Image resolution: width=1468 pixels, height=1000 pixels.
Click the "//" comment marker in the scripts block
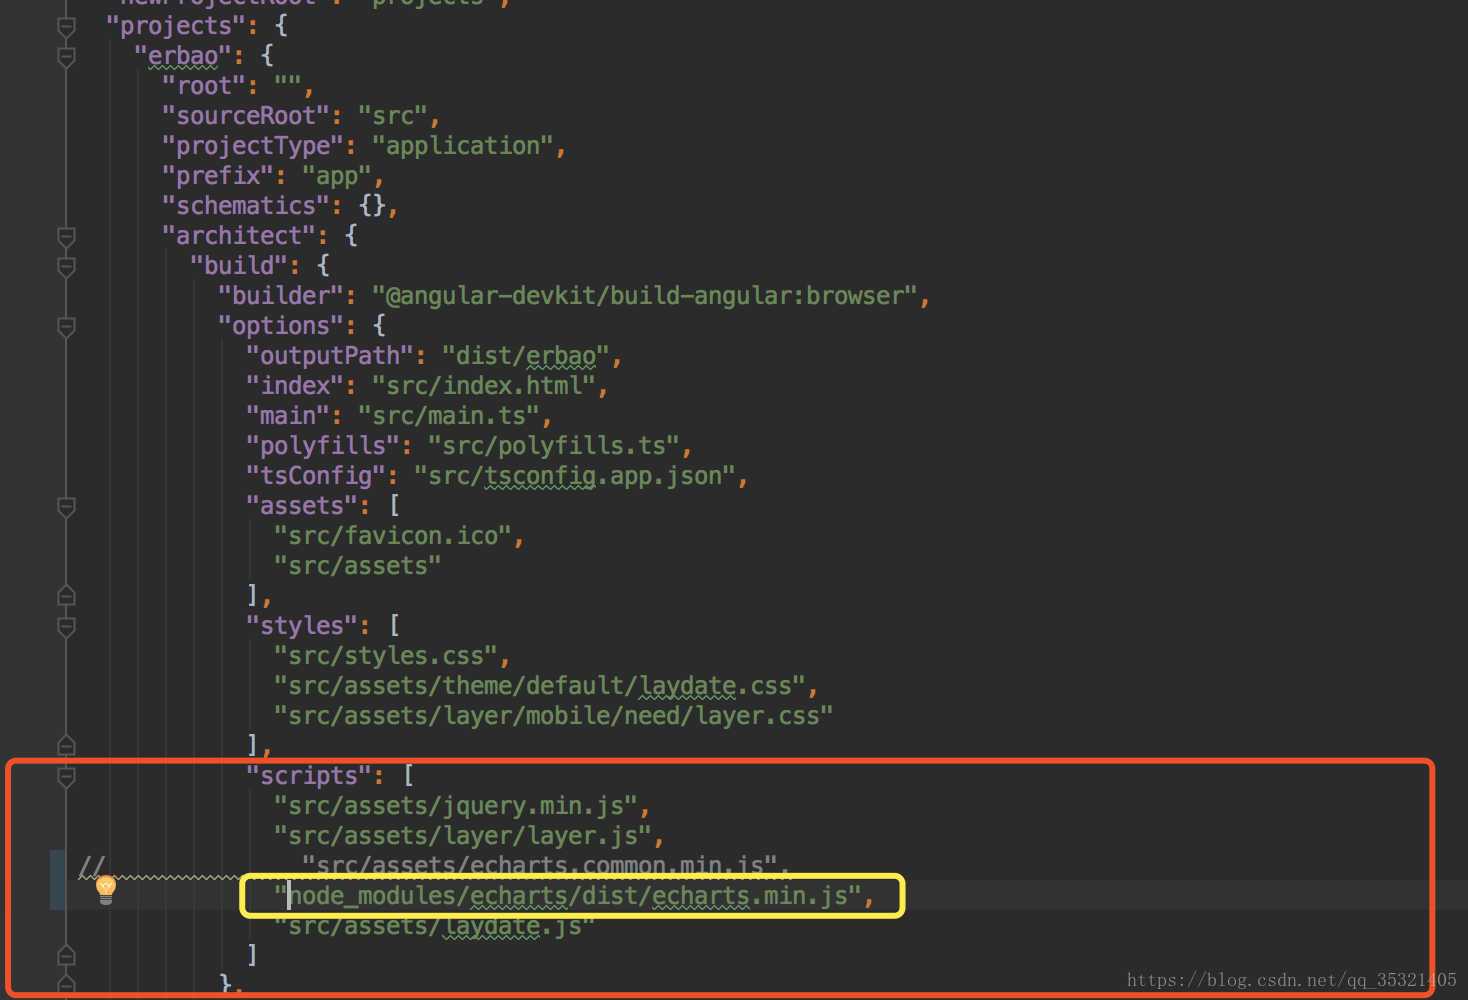(x=91, y=866)
